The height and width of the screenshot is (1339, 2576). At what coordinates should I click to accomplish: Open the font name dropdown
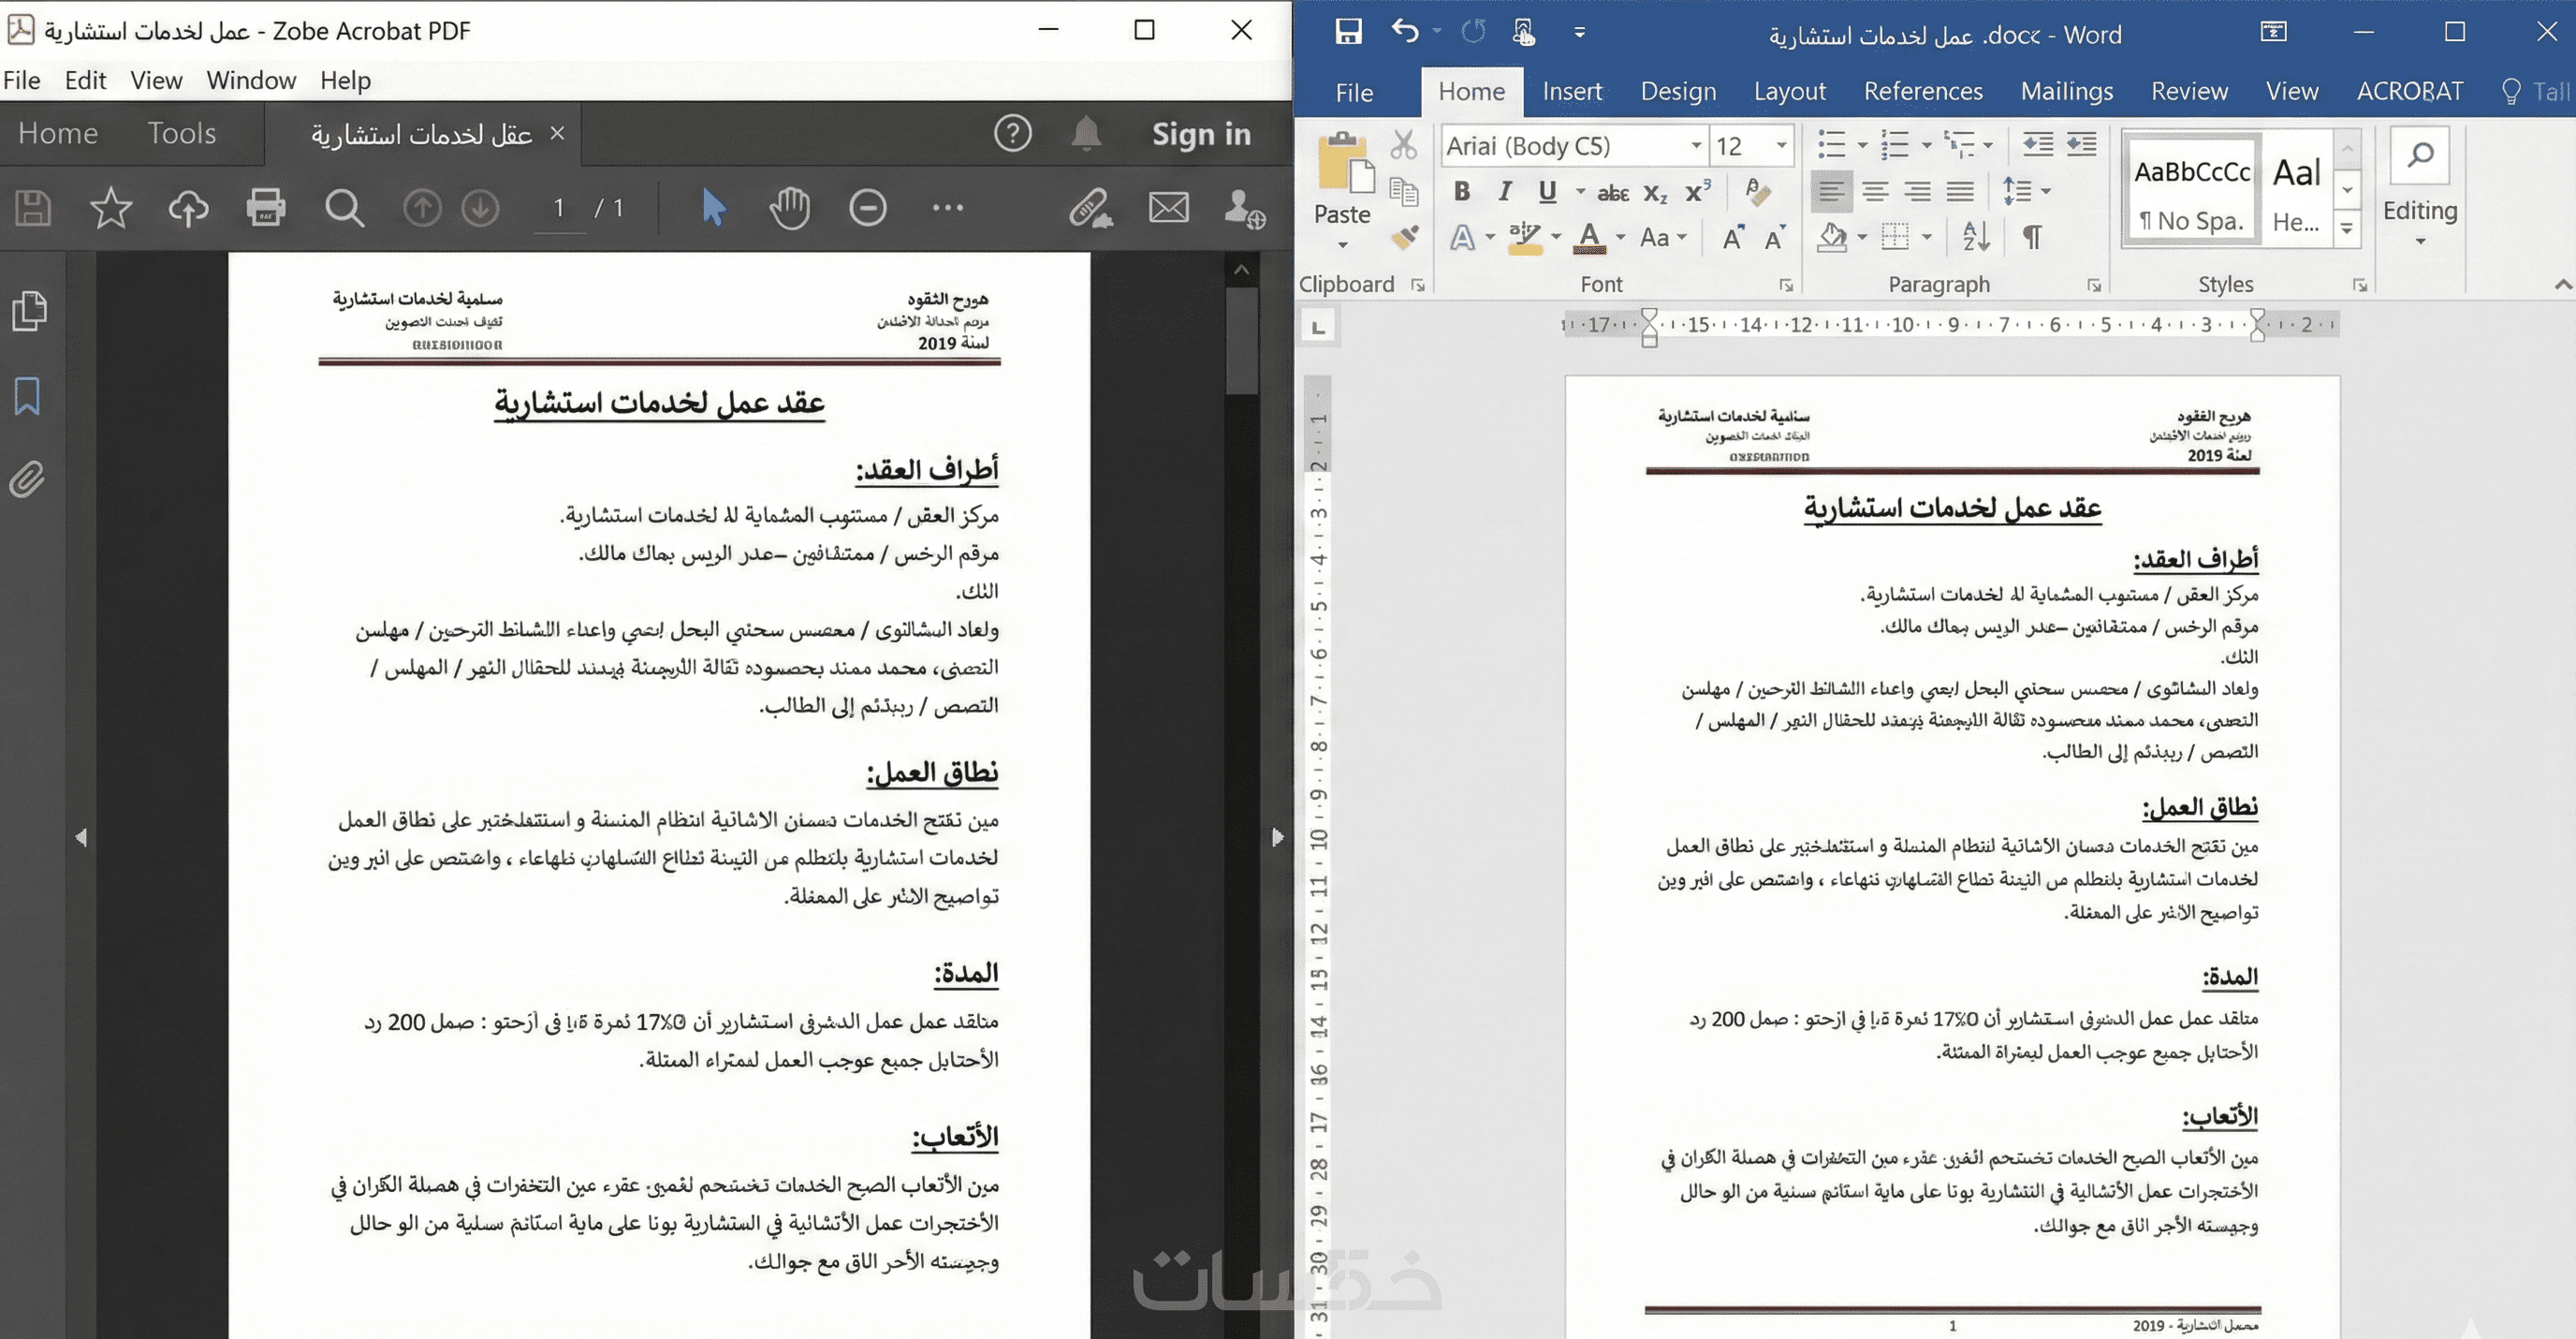(x=1696, y=146)
